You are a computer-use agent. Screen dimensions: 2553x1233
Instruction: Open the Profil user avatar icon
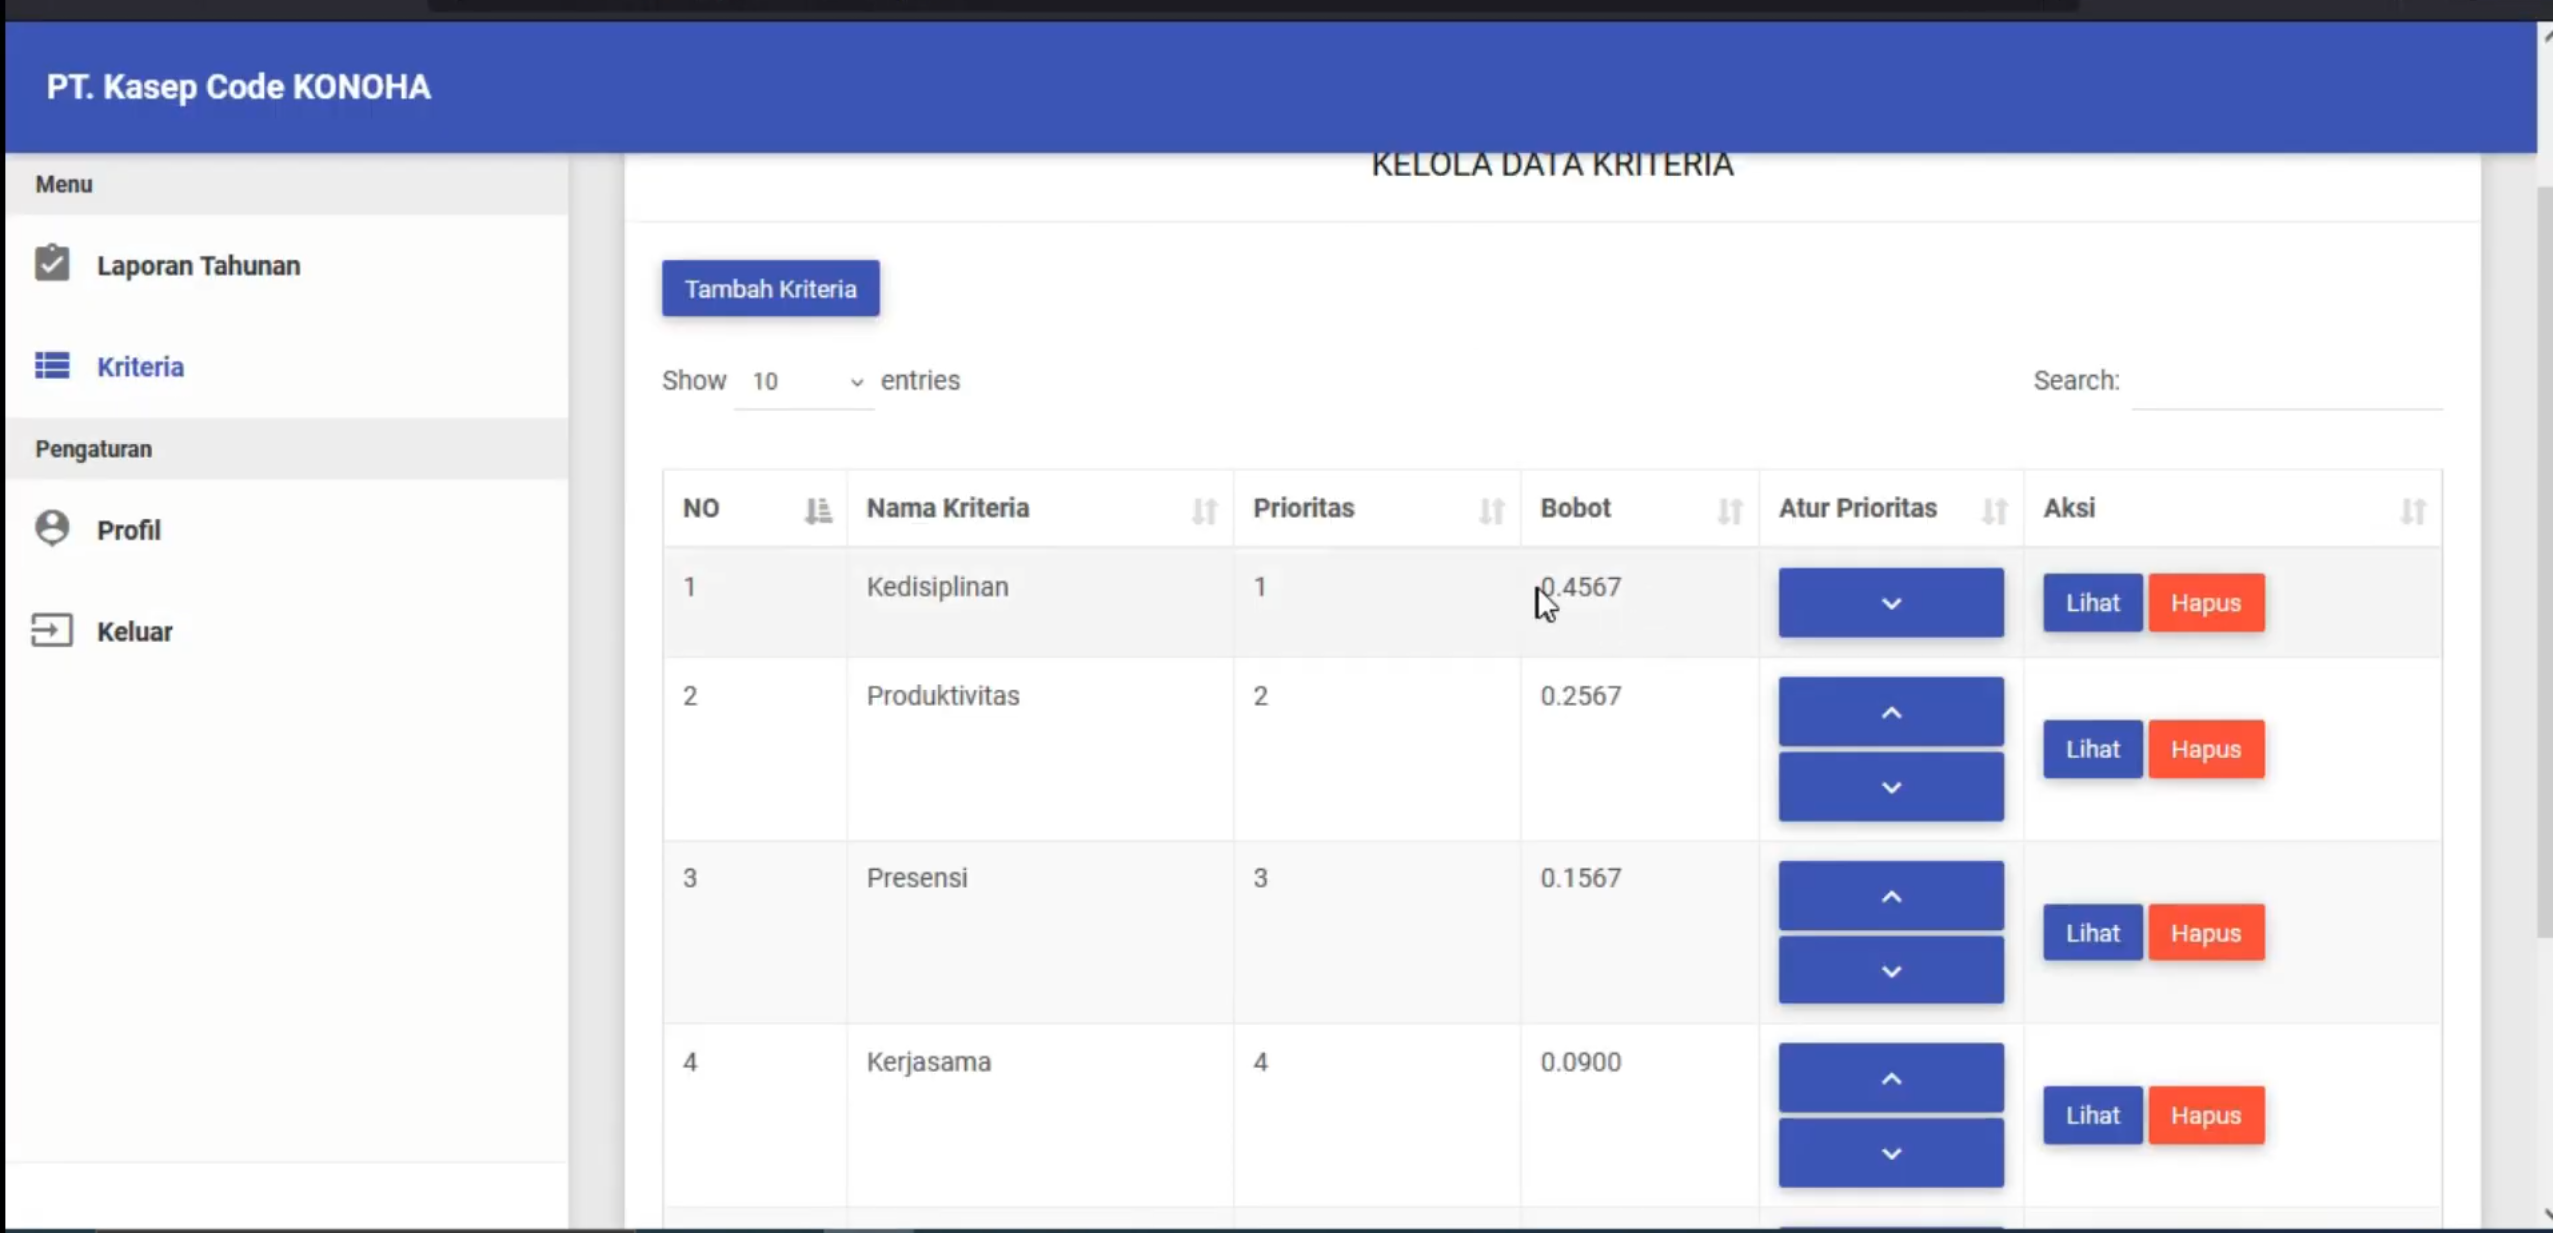point(52,528)
